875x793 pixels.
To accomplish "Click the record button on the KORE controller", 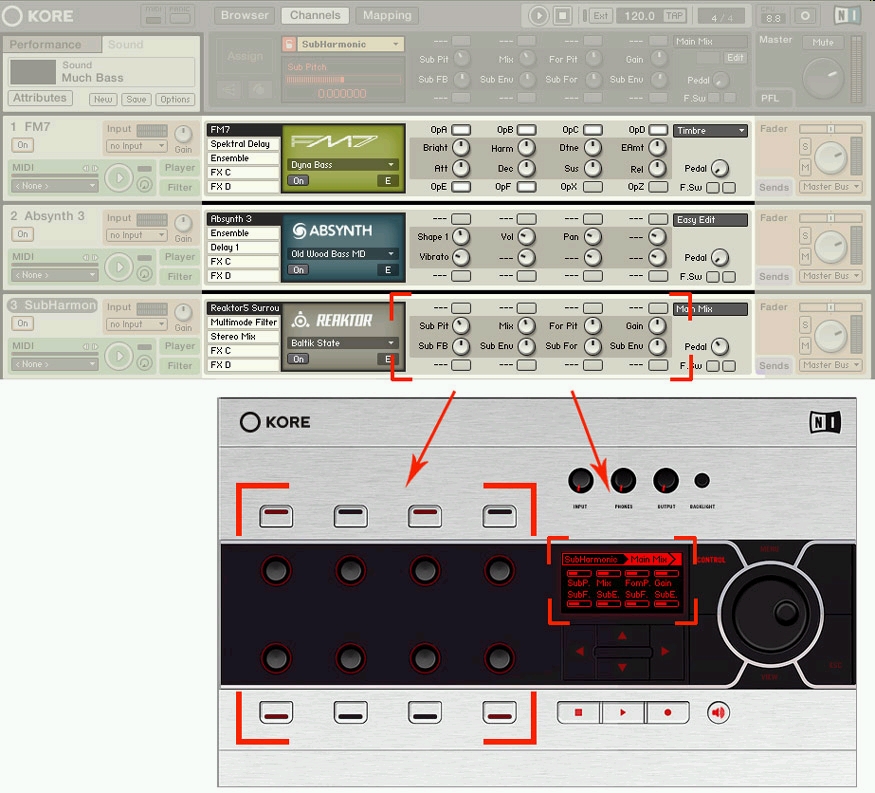I will 667,713.
